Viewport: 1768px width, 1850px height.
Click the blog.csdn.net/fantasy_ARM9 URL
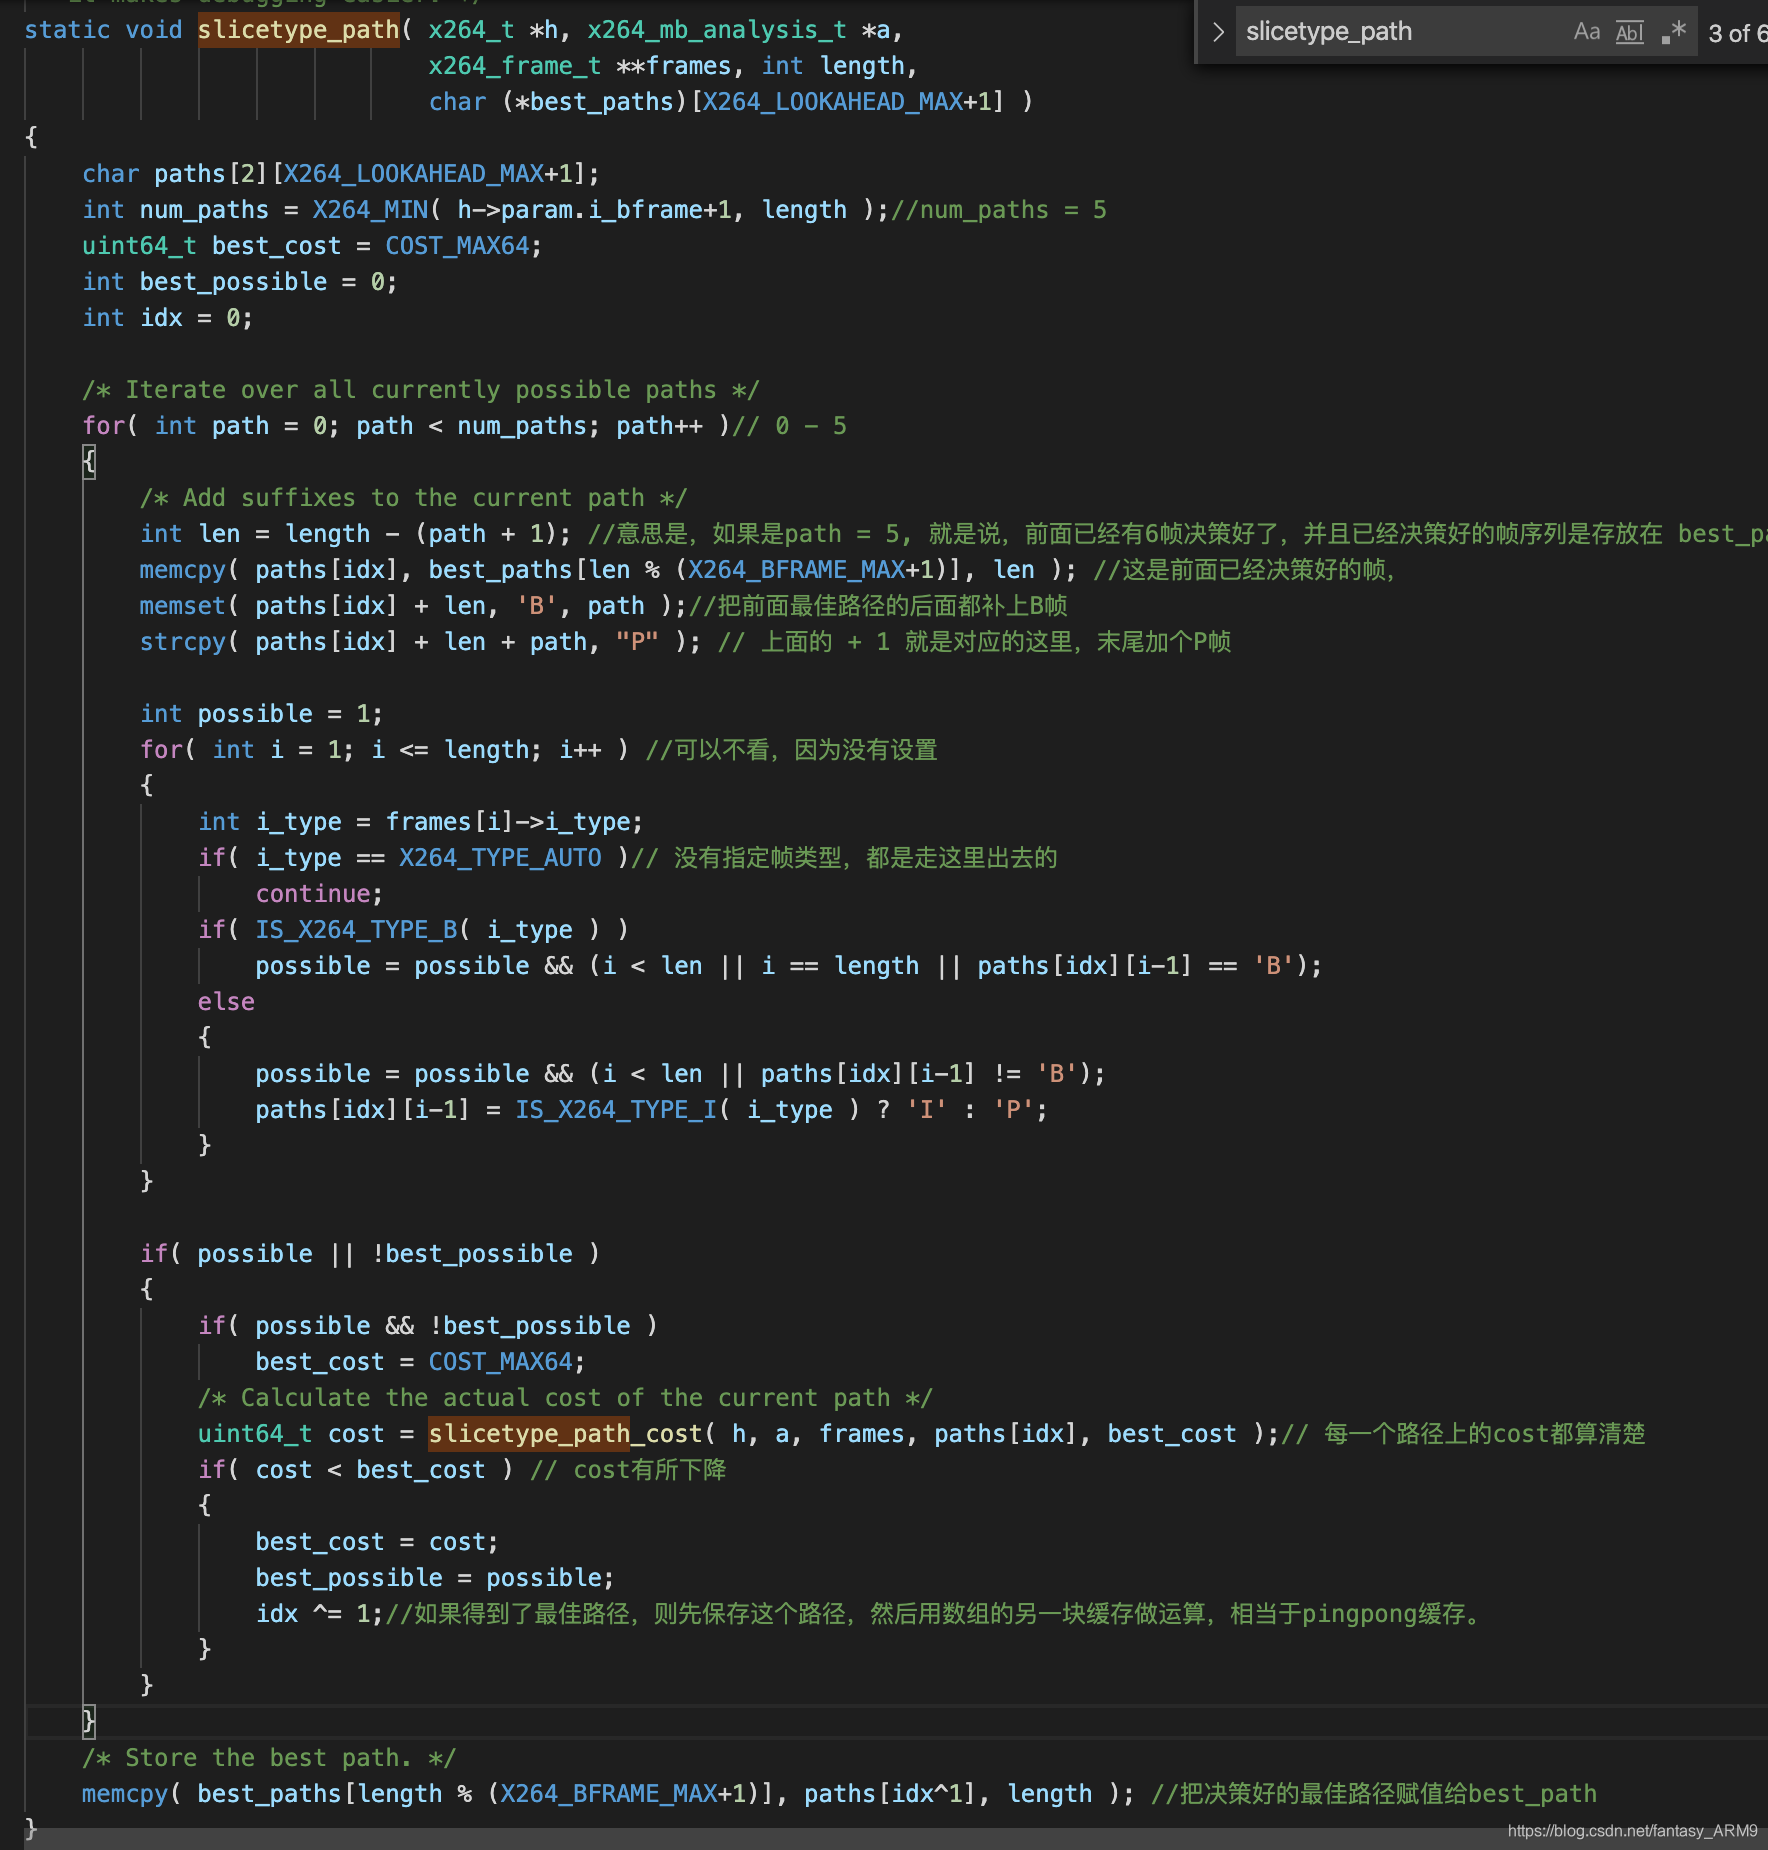(x=1632, y=1830)
